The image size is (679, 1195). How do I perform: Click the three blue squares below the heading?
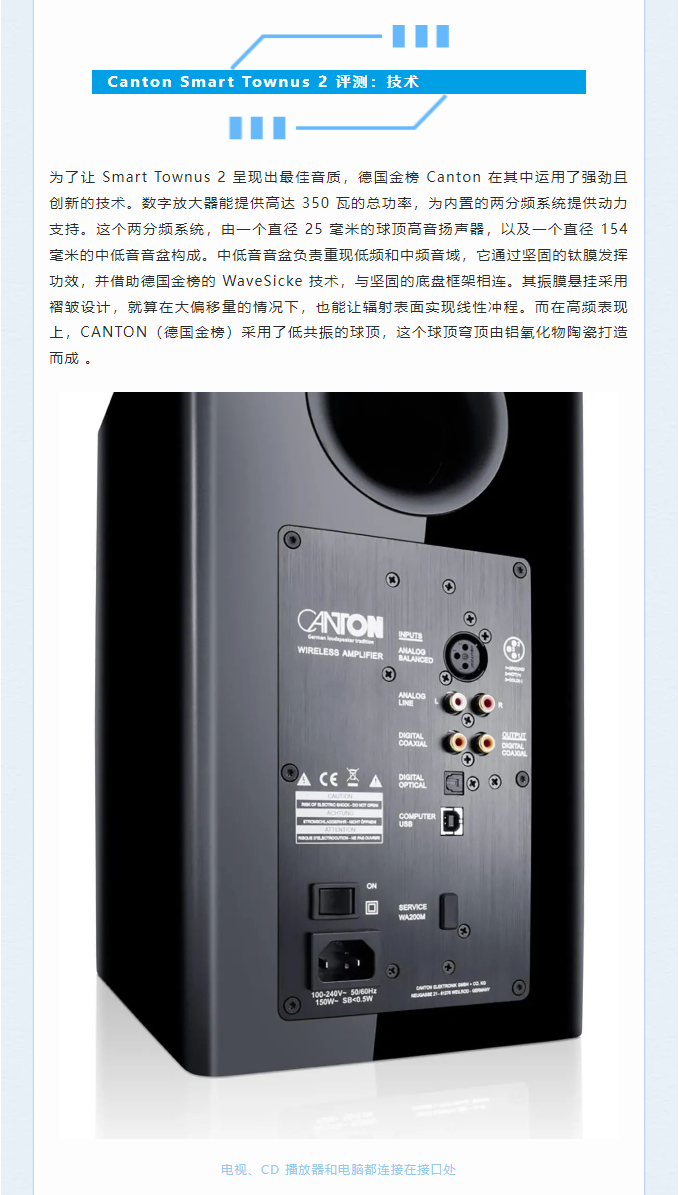tap(258, 127)
